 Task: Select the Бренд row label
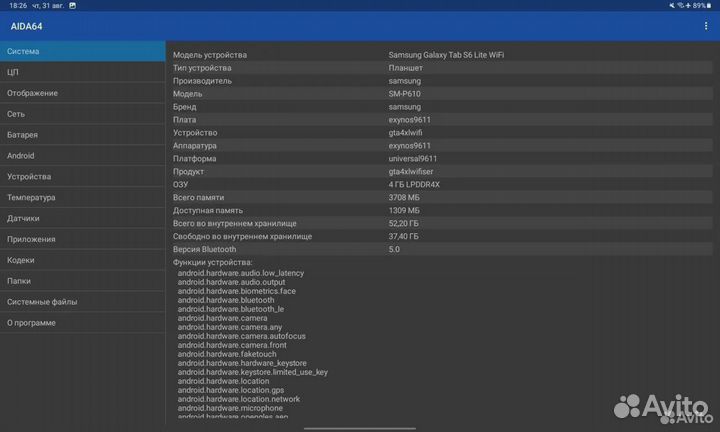pyautogui.click(x=185, y=107)
